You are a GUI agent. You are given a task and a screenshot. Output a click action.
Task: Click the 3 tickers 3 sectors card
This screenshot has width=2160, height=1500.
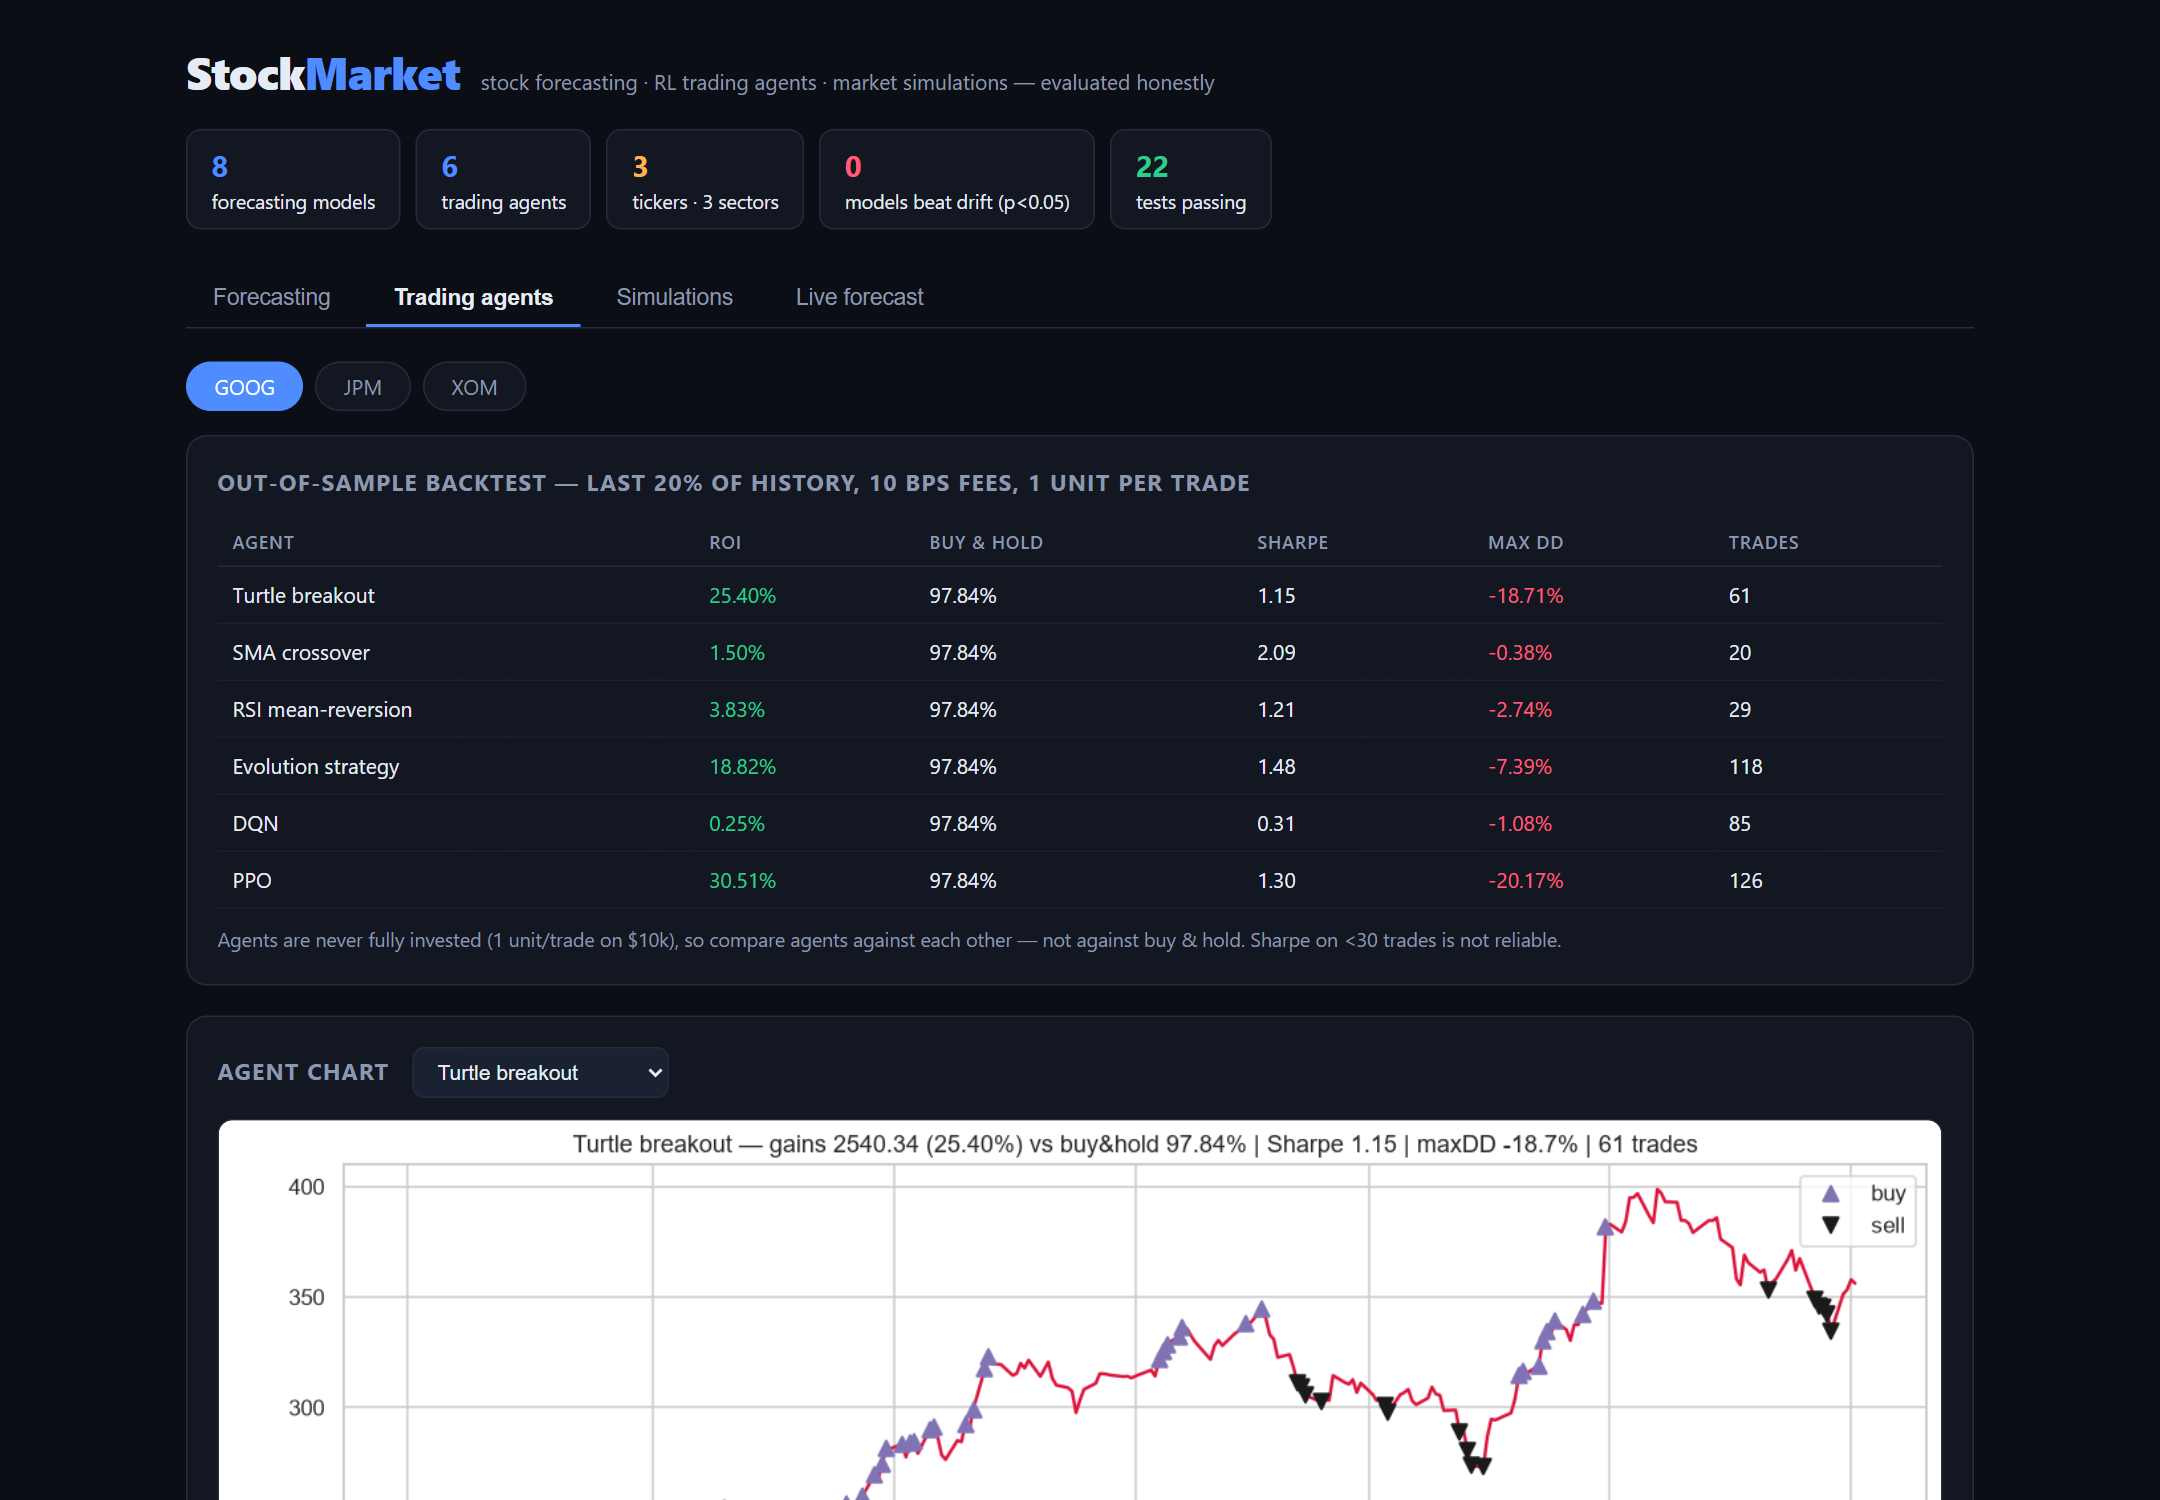click(x=705, y=180)
